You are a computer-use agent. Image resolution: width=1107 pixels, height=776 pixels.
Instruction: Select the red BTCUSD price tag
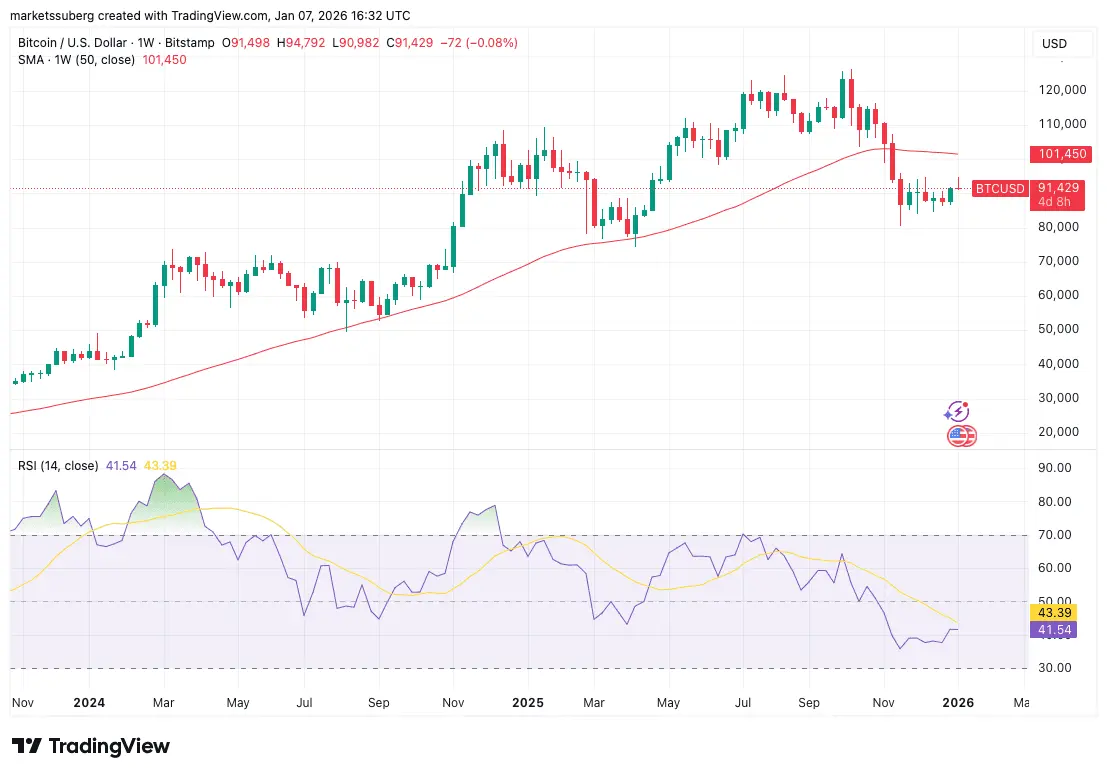click(1000, 188)
